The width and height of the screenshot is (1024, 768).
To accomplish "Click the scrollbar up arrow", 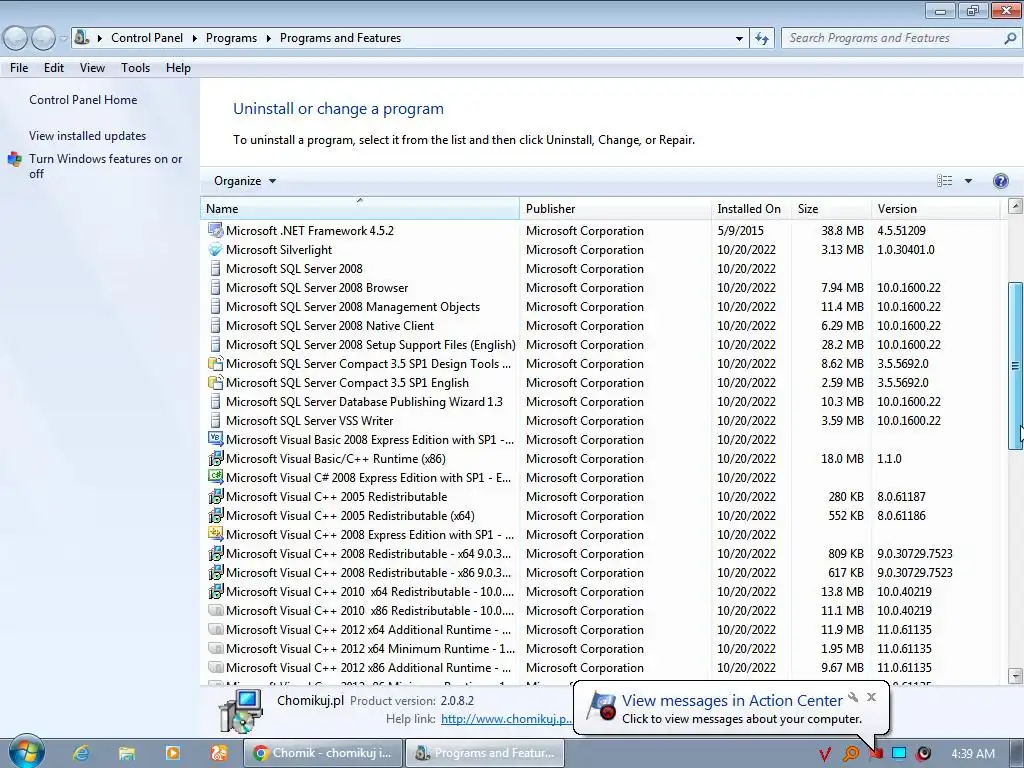I will (1015, 206).
